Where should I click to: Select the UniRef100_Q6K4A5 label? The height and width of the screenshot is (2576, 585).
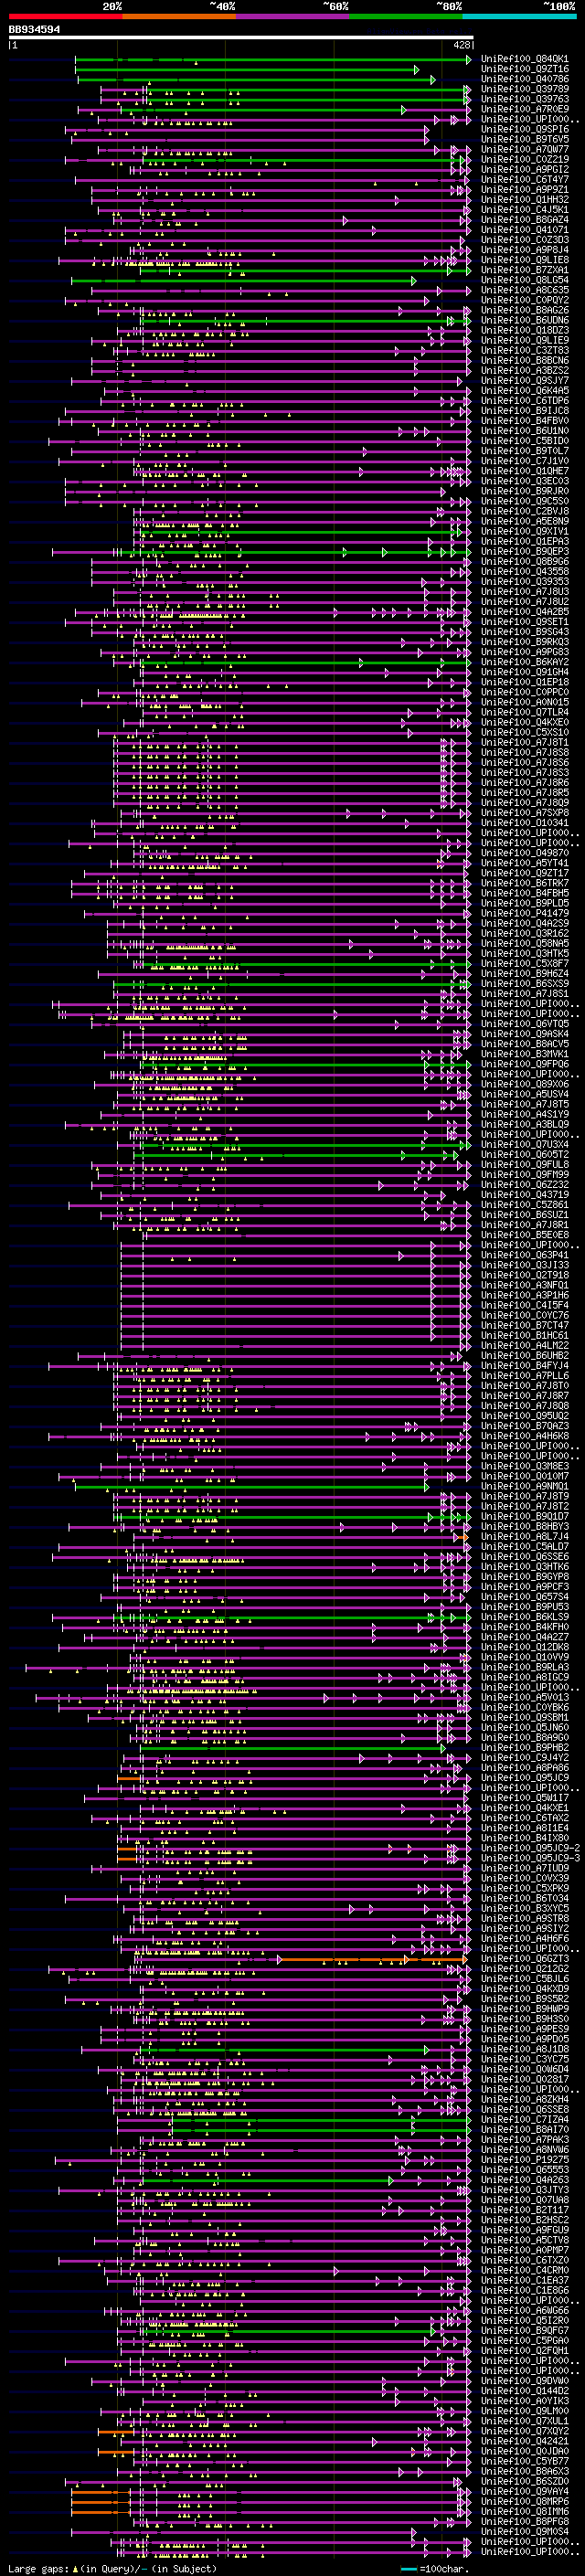click(x=524, y=390)
